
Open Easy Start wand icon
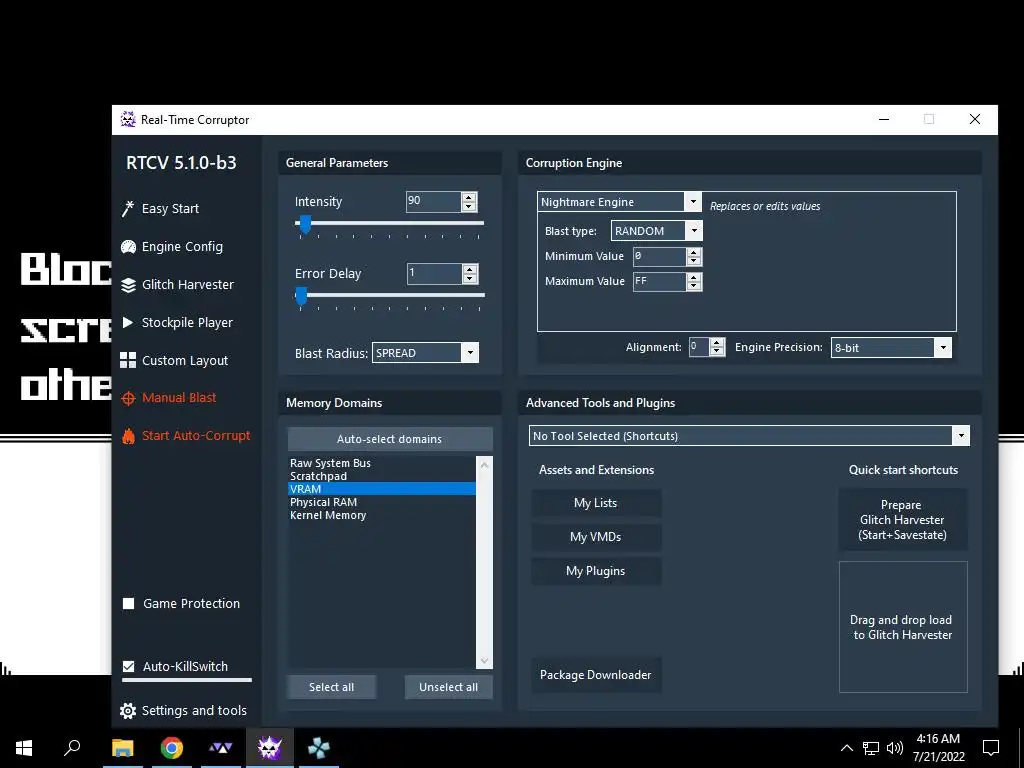(128, 208)
